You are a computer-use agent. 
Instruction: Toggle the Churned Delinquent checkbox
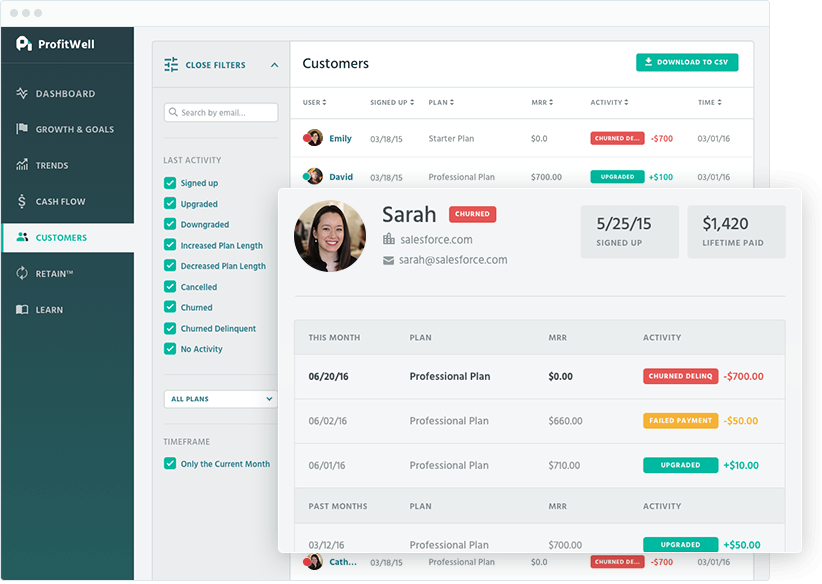click(x=170, y=329)
